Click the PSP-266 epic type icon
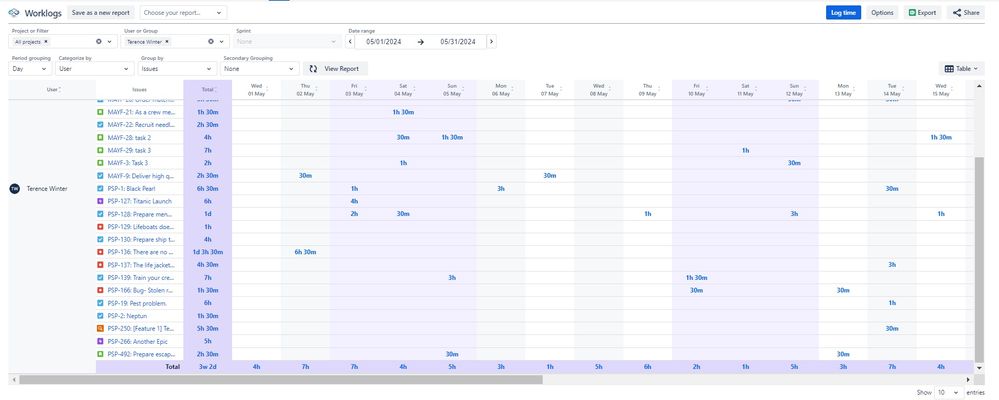Image resolution: width=999 pixels, height=400 pixels. click(x=100, y=341)
